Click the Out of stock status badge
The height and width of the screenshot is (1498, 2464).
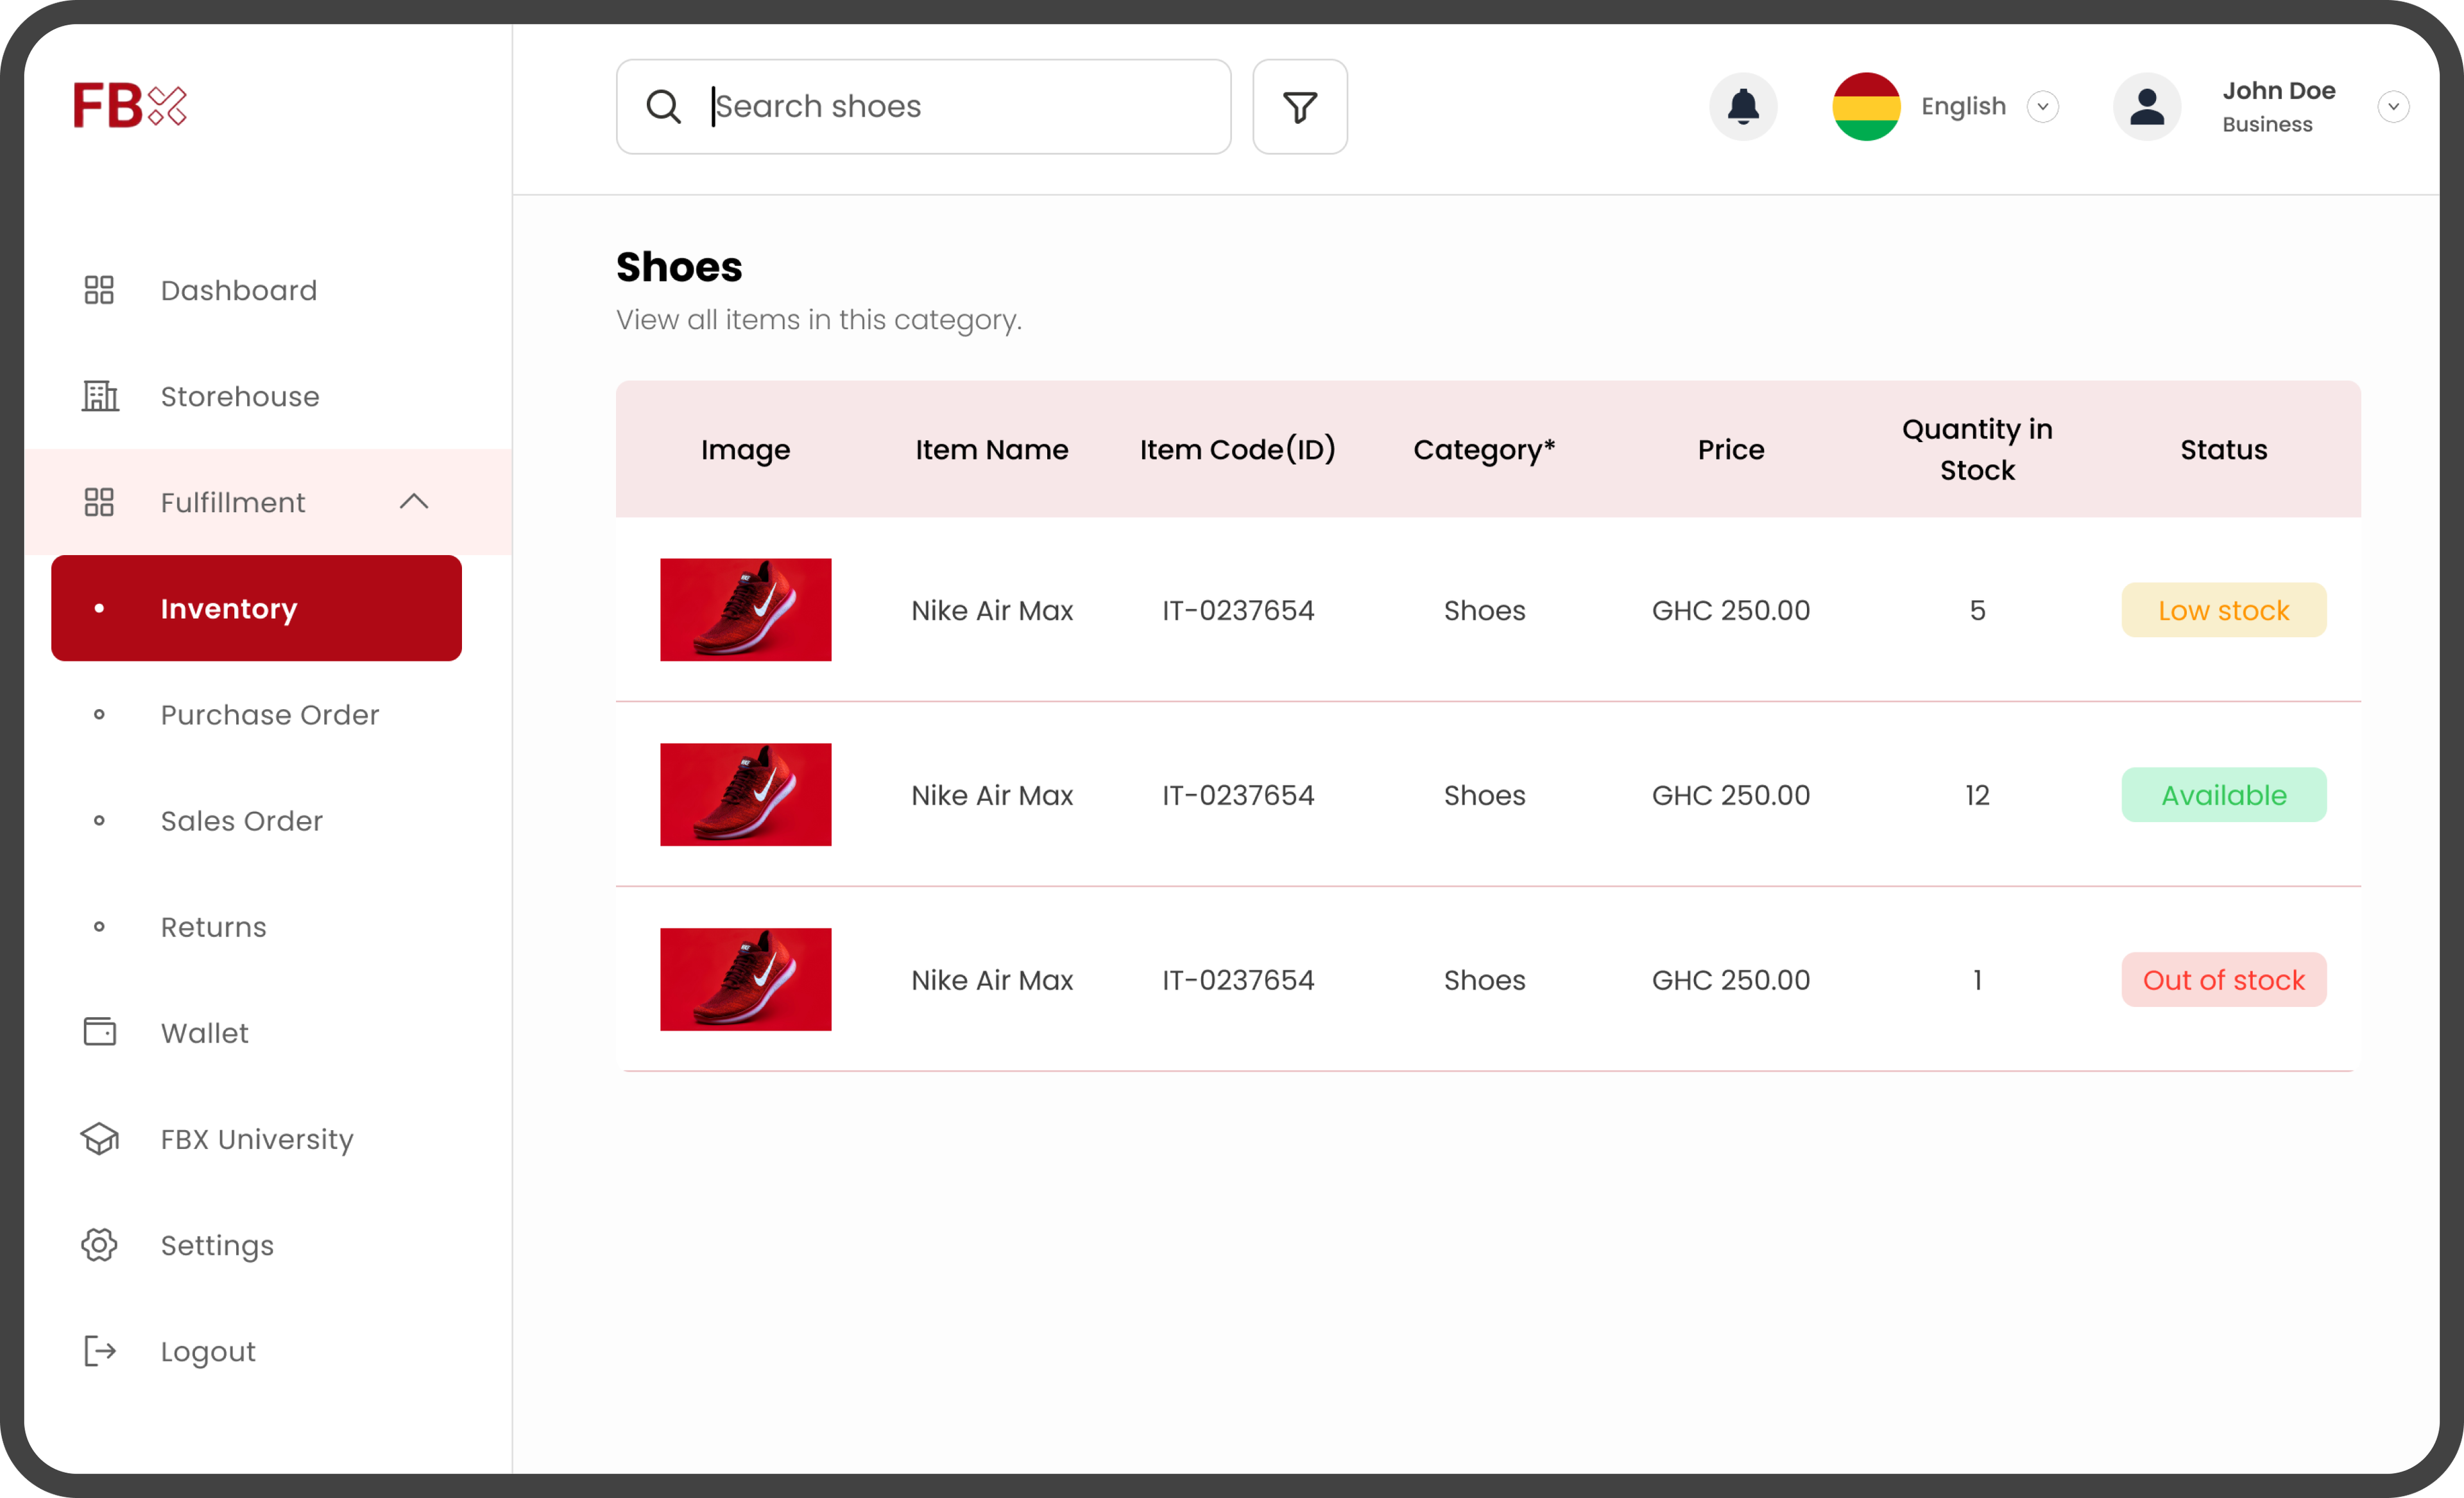coord(2223,979)
